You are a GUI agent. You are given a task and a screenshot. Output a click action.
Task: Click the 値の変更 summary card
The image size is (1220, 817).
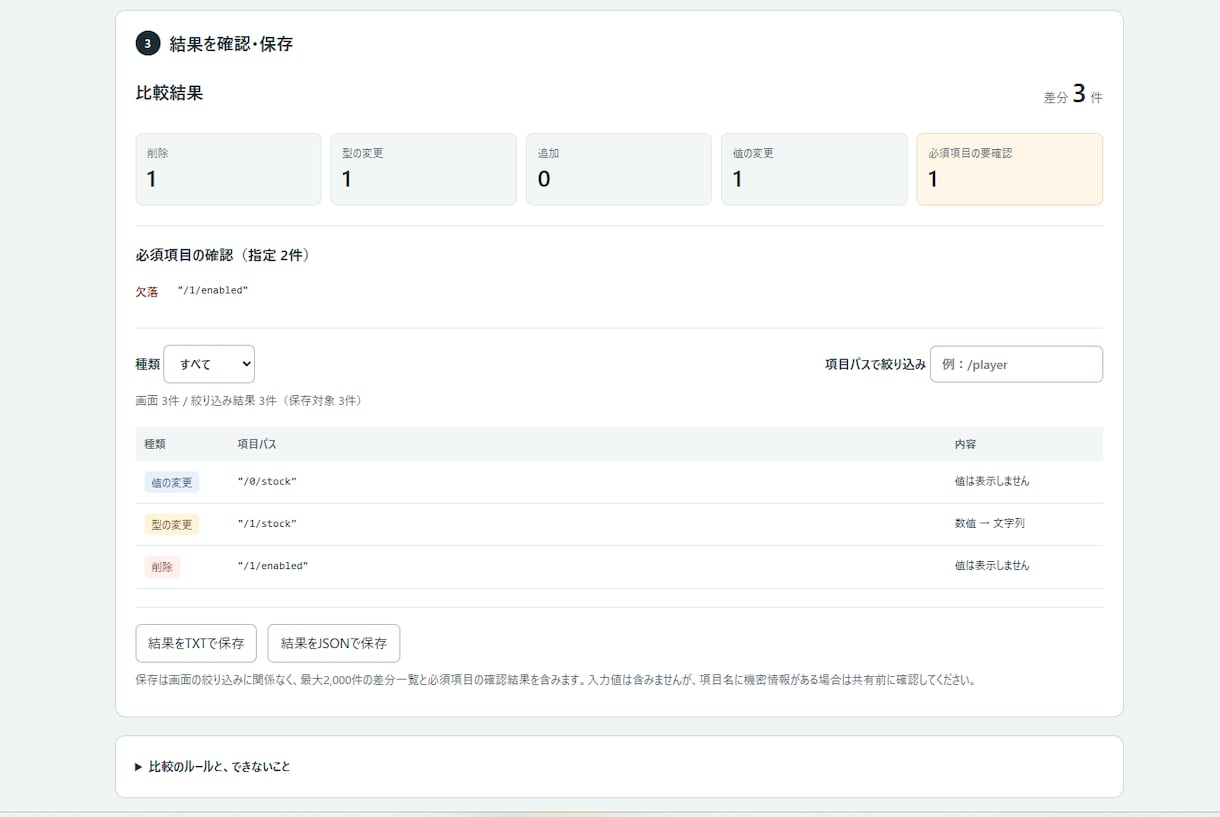click(814, 169)
